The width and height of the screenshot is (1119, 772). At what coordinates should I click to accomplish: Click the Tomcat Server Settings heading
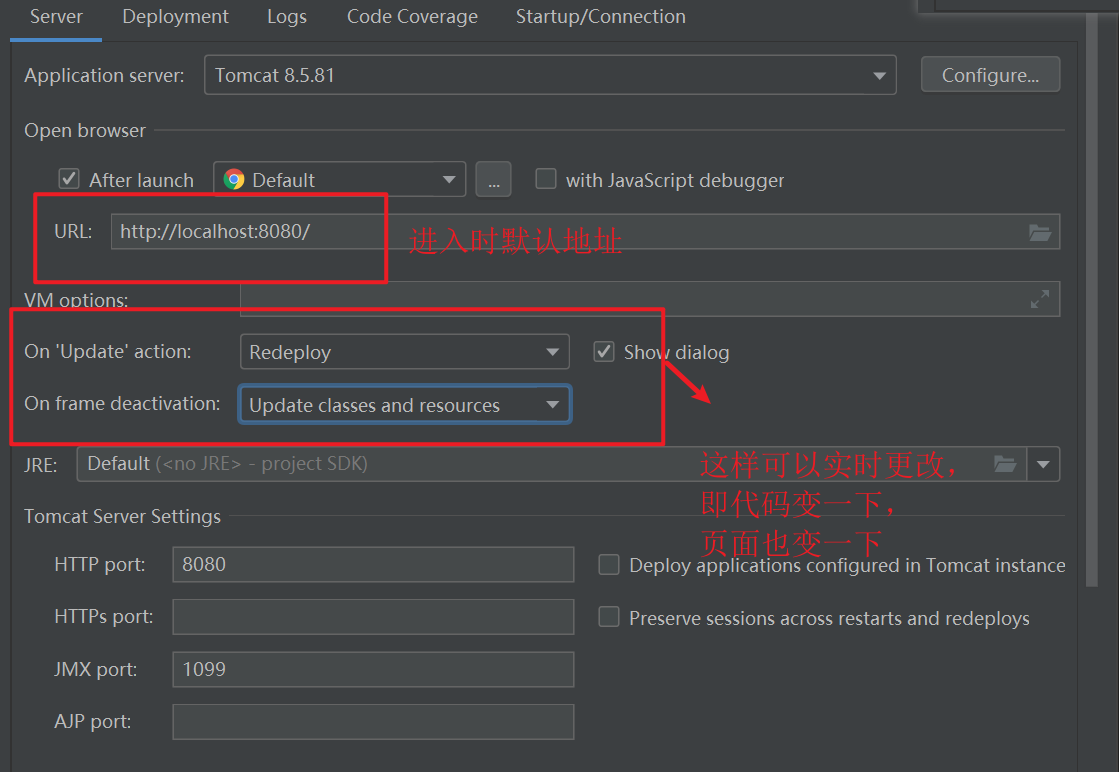point(123,516)
